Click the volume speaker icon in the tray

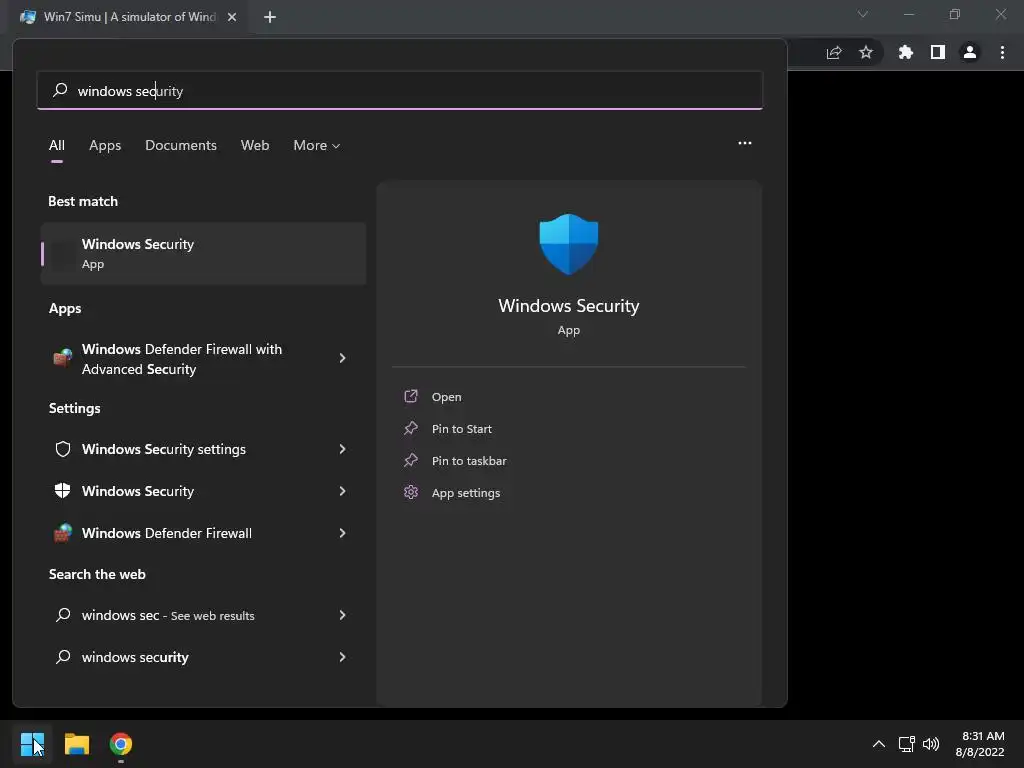point(931,744)
